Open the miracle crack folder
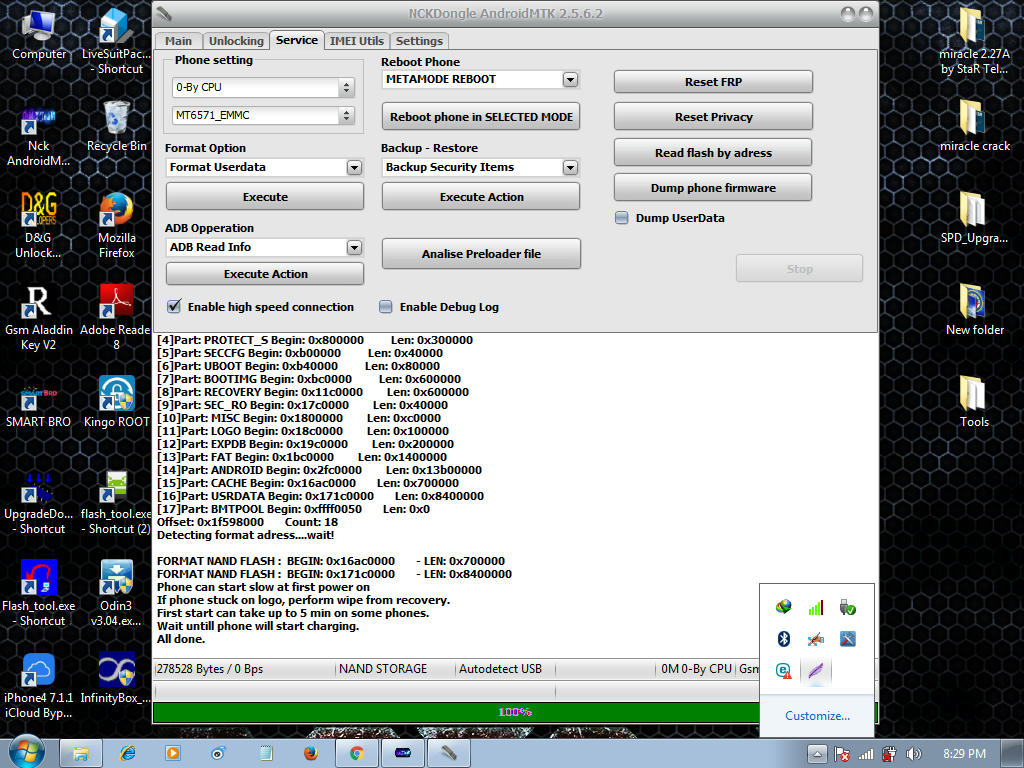This screenshot has height=768, width=1024. tap(974, 127)
